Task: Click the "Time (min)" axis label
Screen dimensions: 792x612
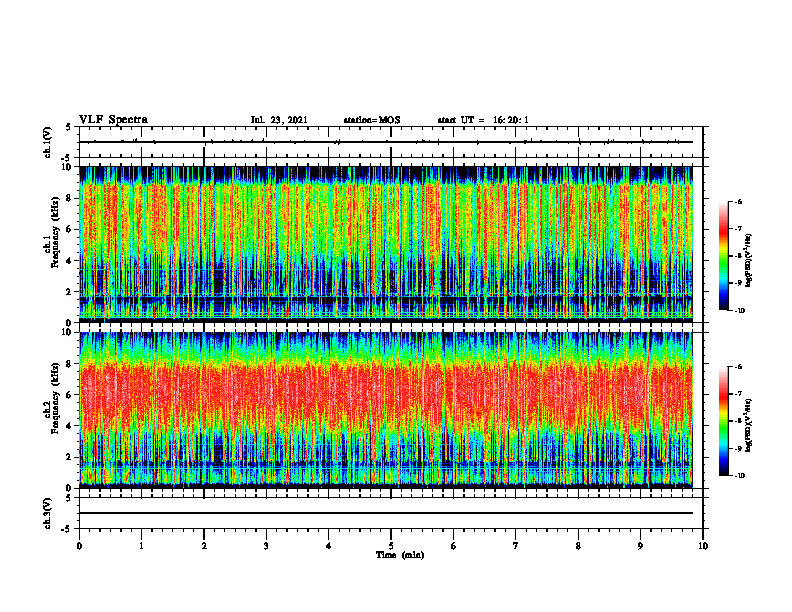Action: (x=400, y=555)
